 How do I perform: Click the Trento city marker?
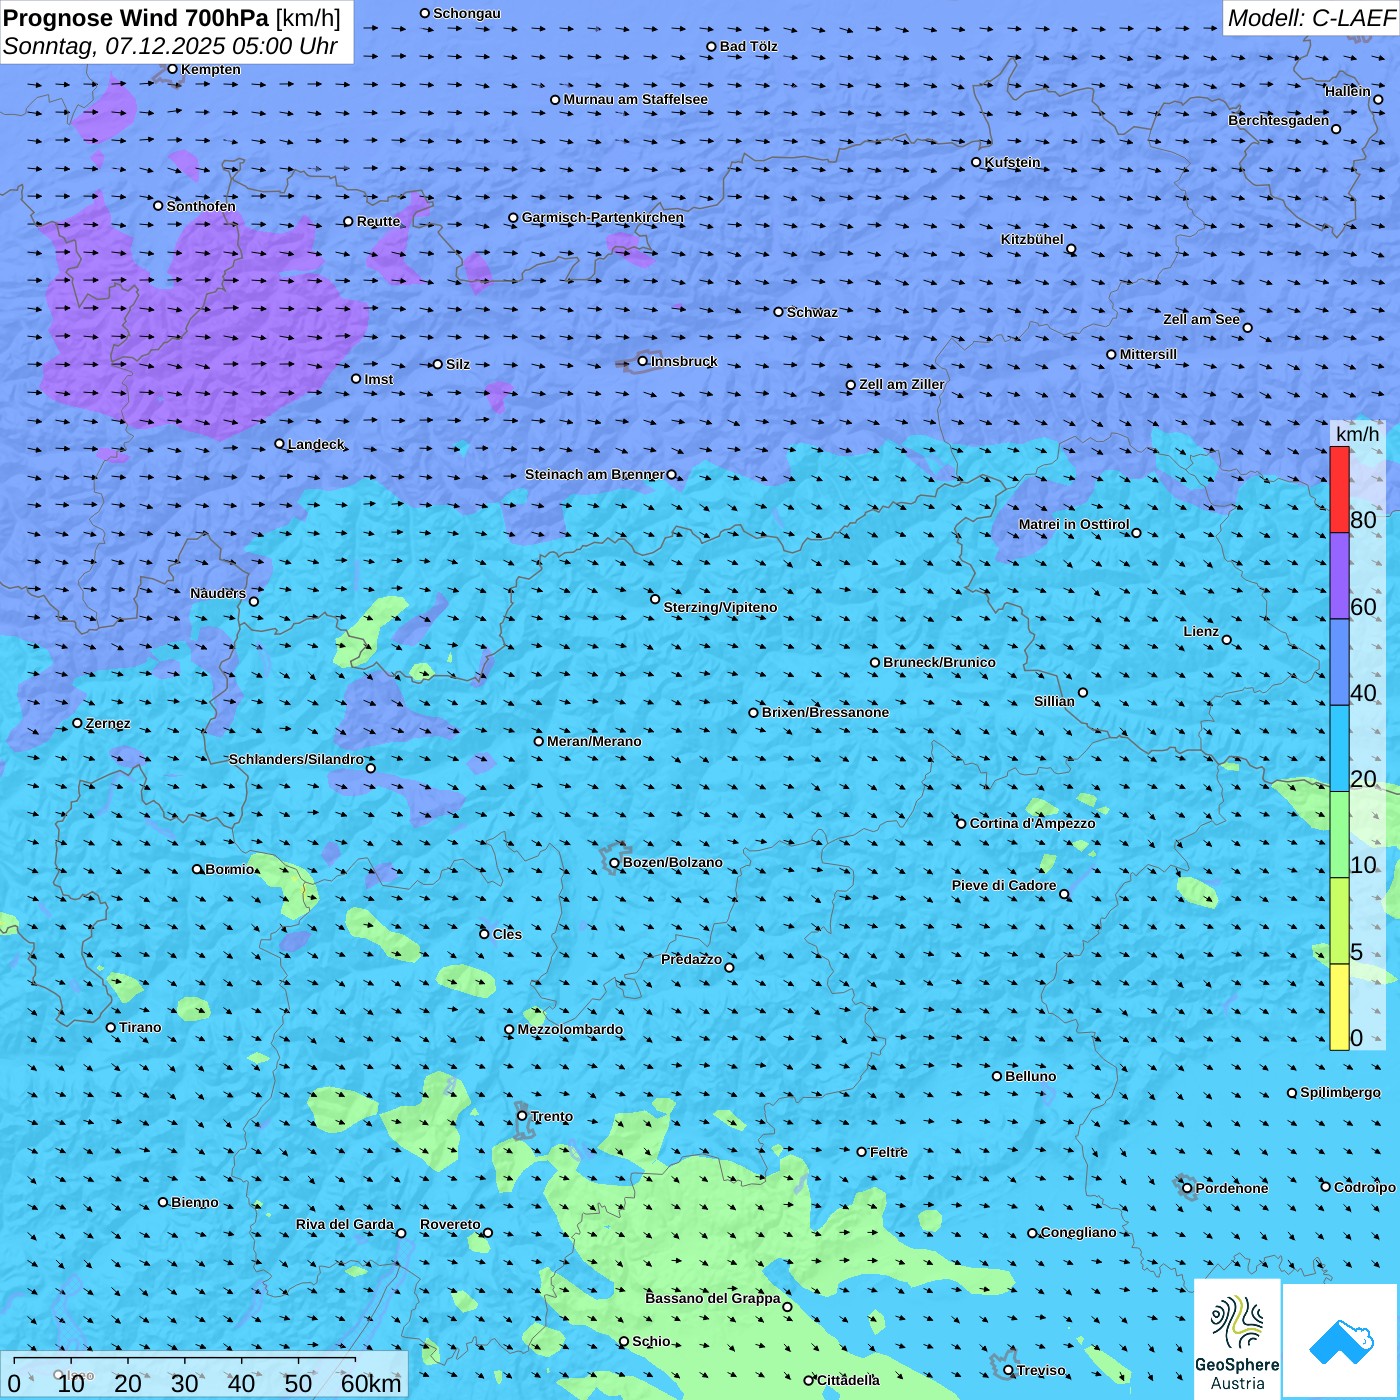pyautogui.click(x=522, y=1116)
